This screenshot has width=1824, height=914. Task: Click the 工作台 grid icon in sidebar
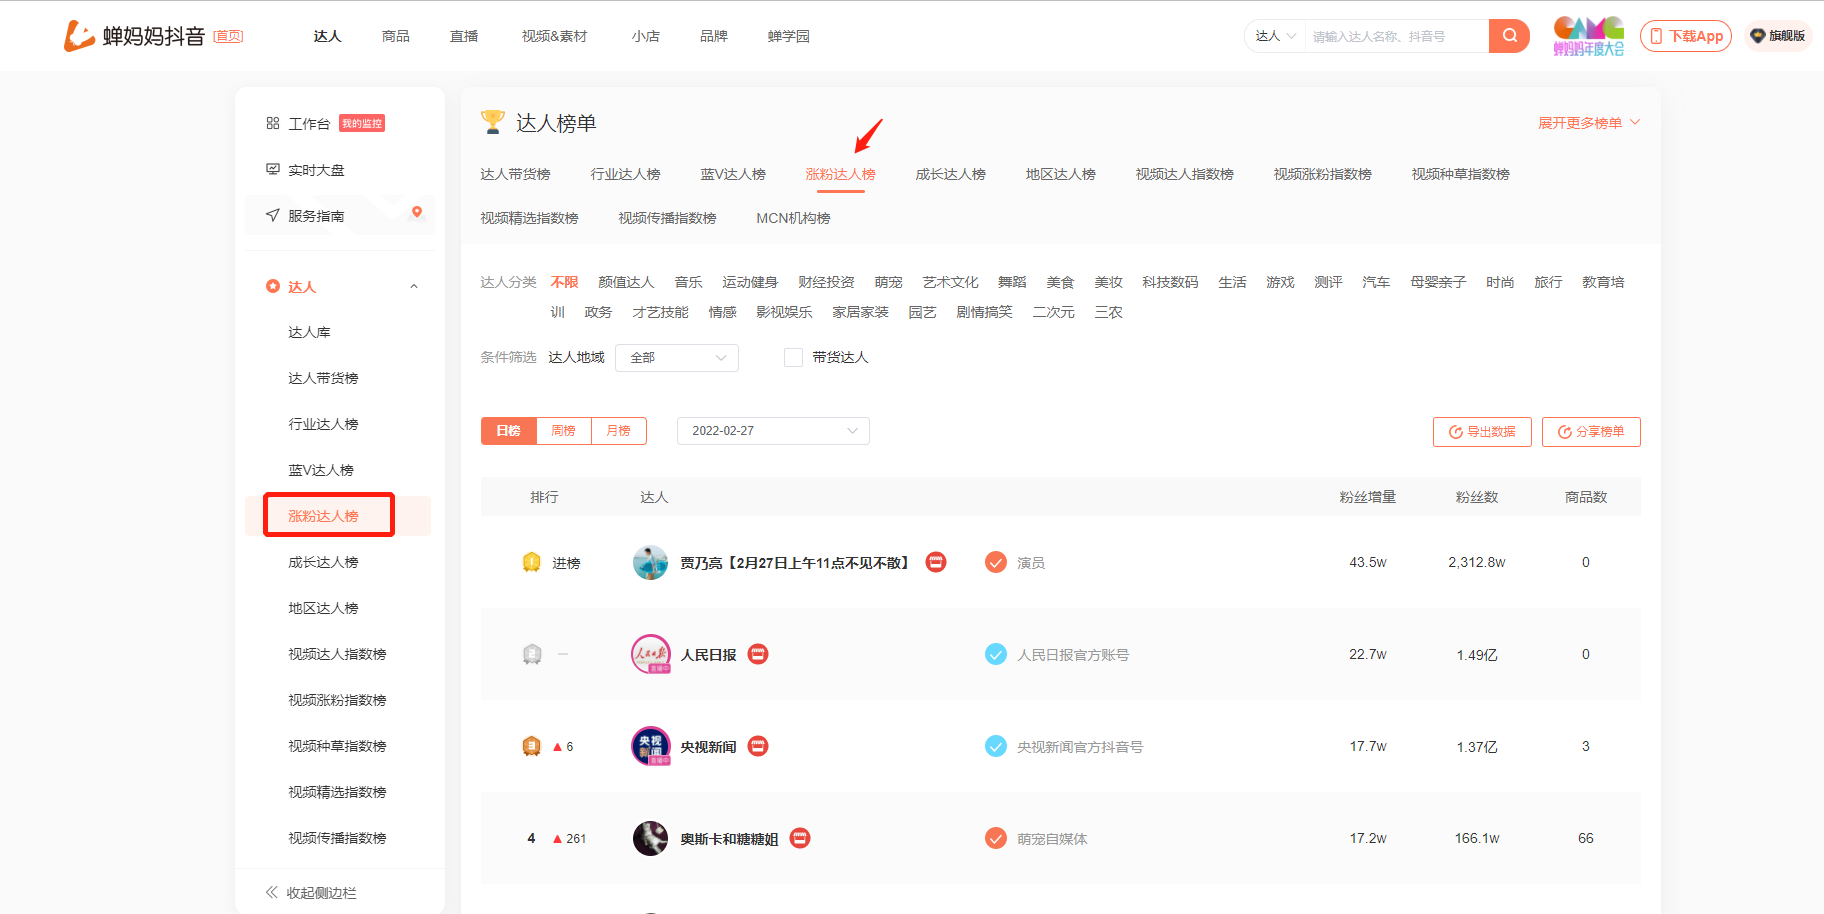pos(272,123)
